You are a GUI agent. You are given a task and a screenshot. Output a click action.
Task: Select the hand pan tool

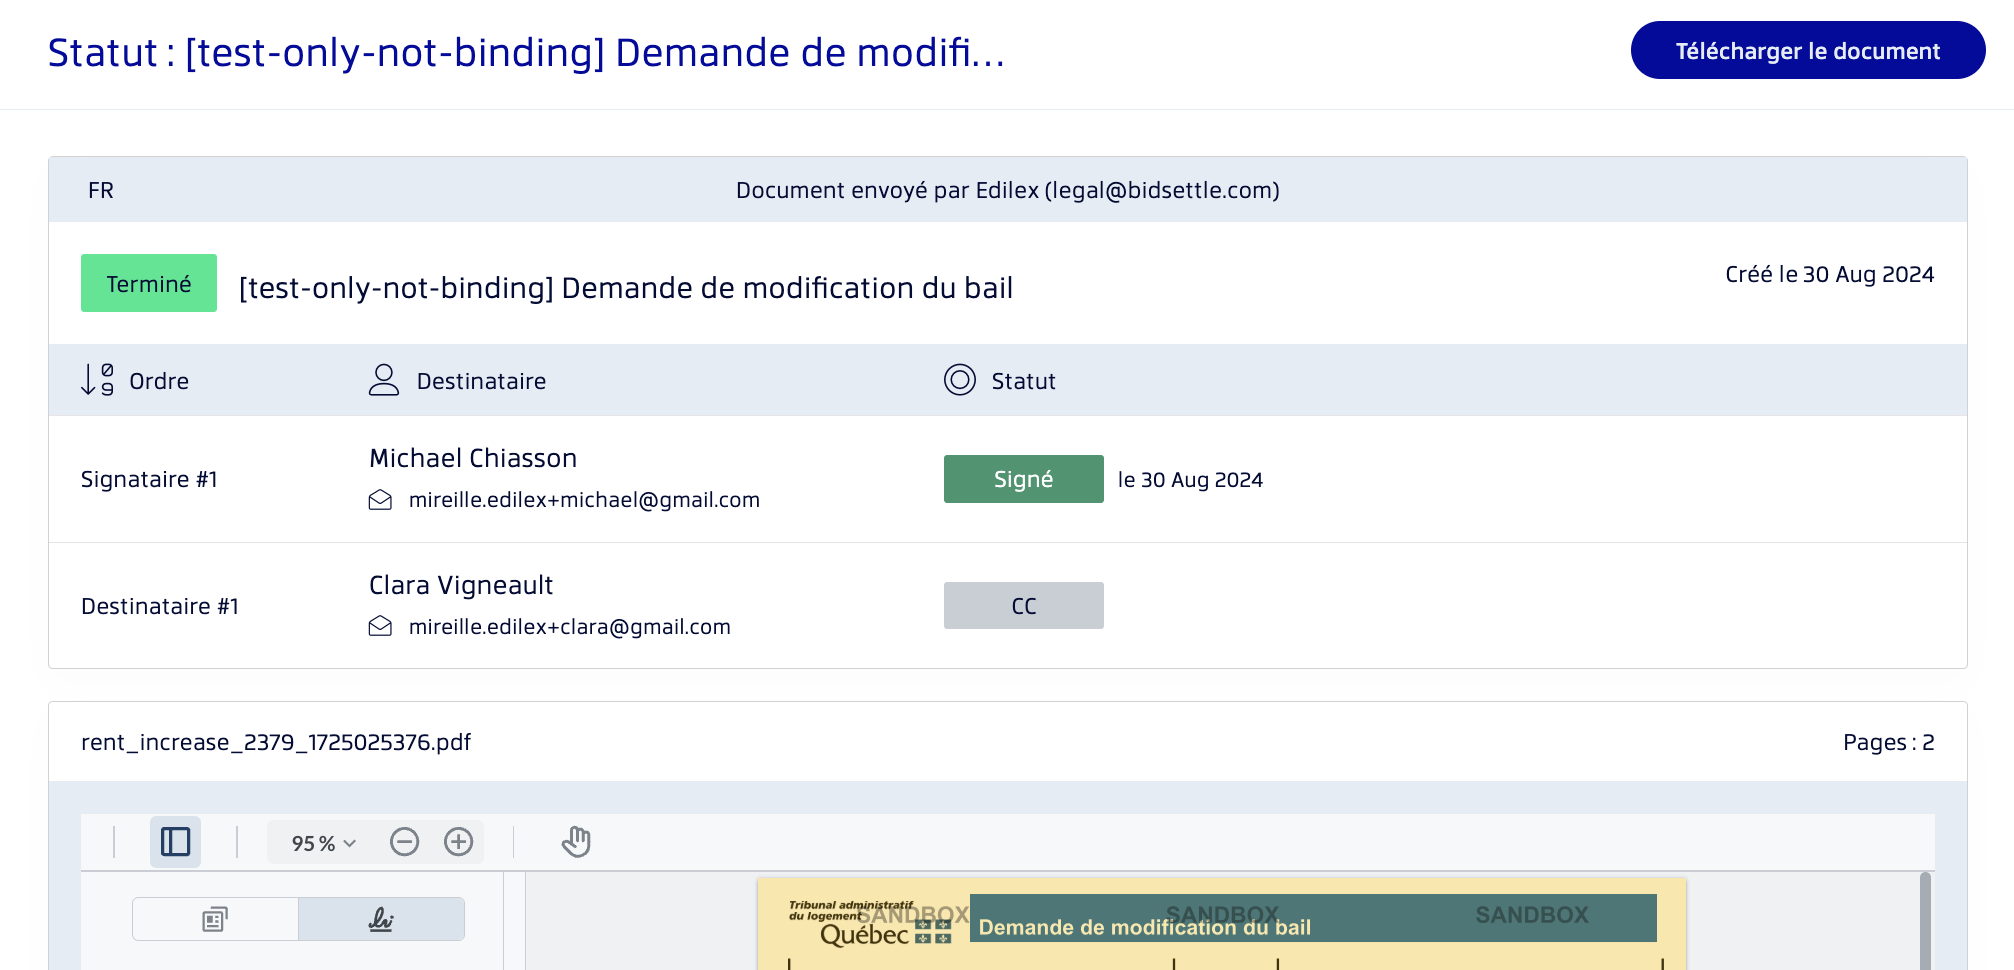point(576,842)
